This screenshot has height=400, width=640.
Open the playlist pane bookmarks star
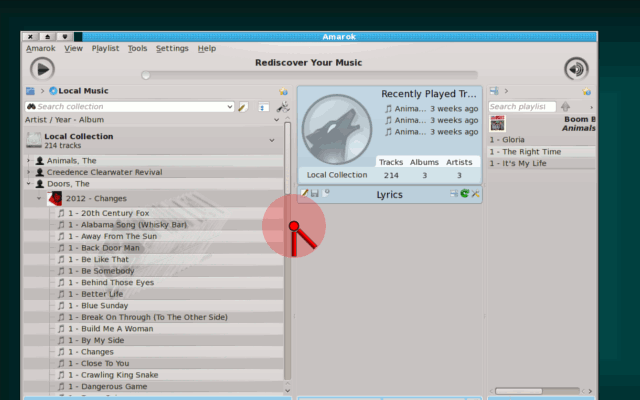click(587, 91)
